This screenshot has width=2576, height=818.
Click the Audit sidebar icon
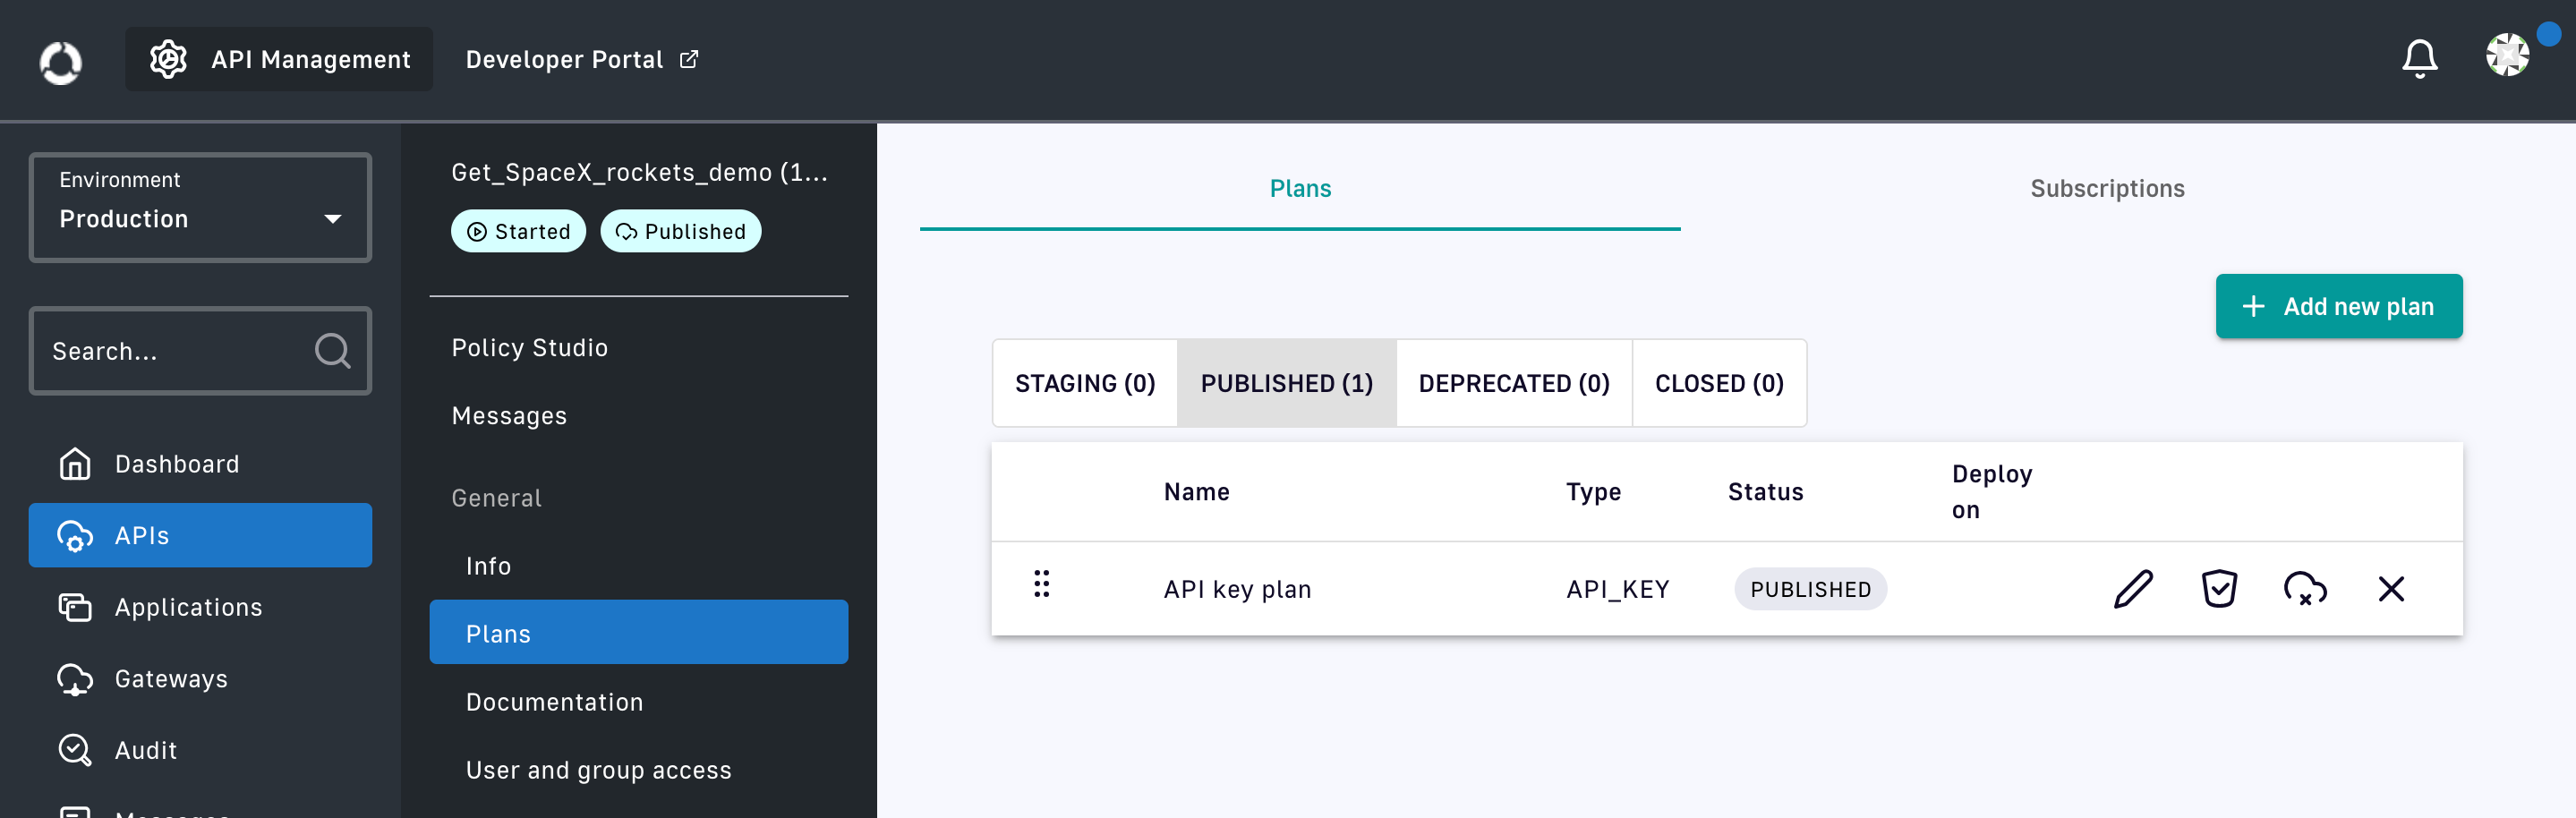pos(75,750)
